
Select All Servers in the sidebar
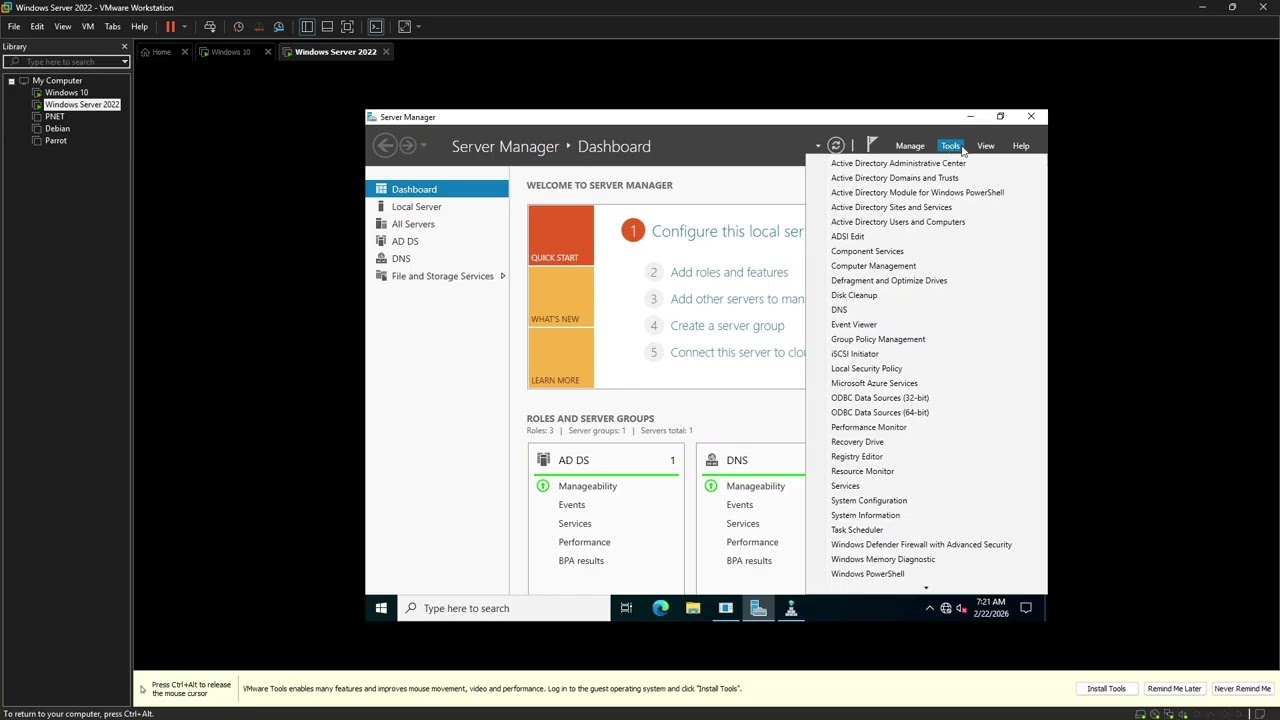pos(437,224)
